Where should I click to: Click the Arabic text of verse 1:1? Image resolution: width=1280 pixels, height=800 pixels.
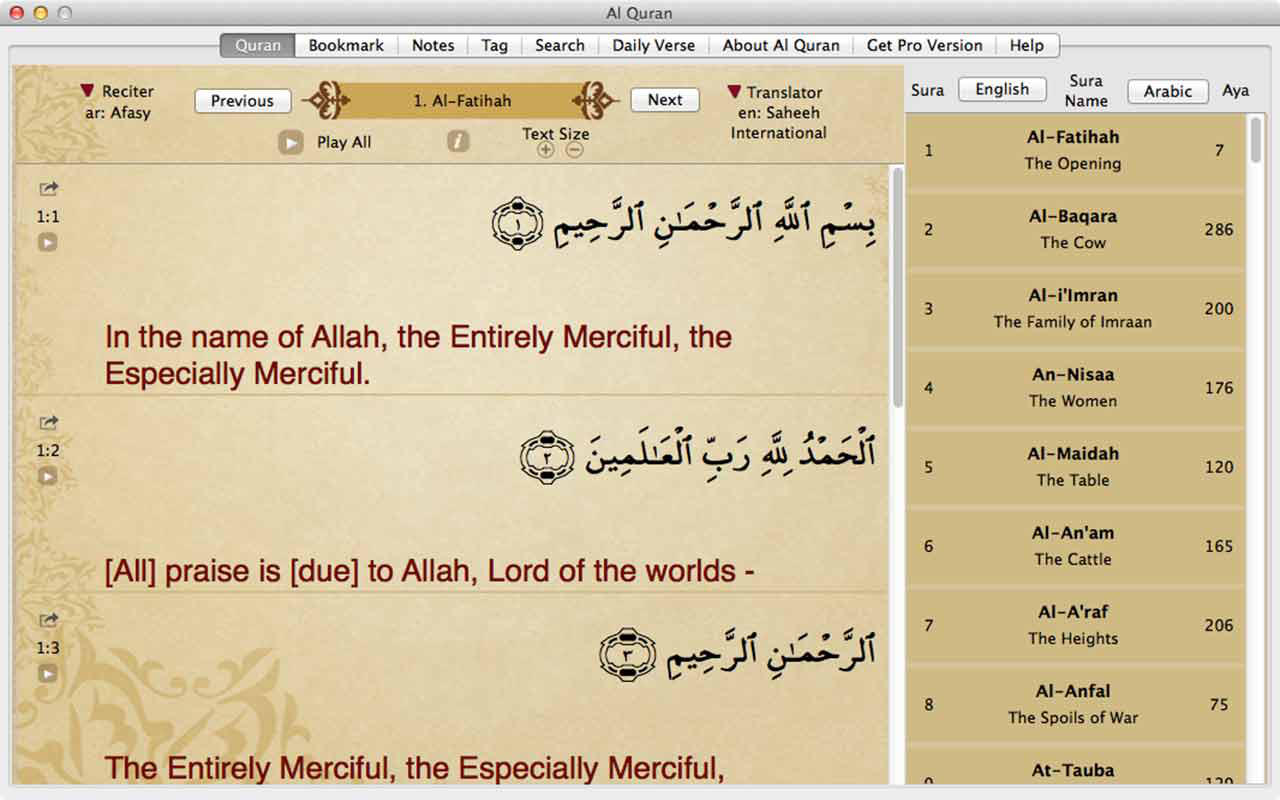point(685,224)
